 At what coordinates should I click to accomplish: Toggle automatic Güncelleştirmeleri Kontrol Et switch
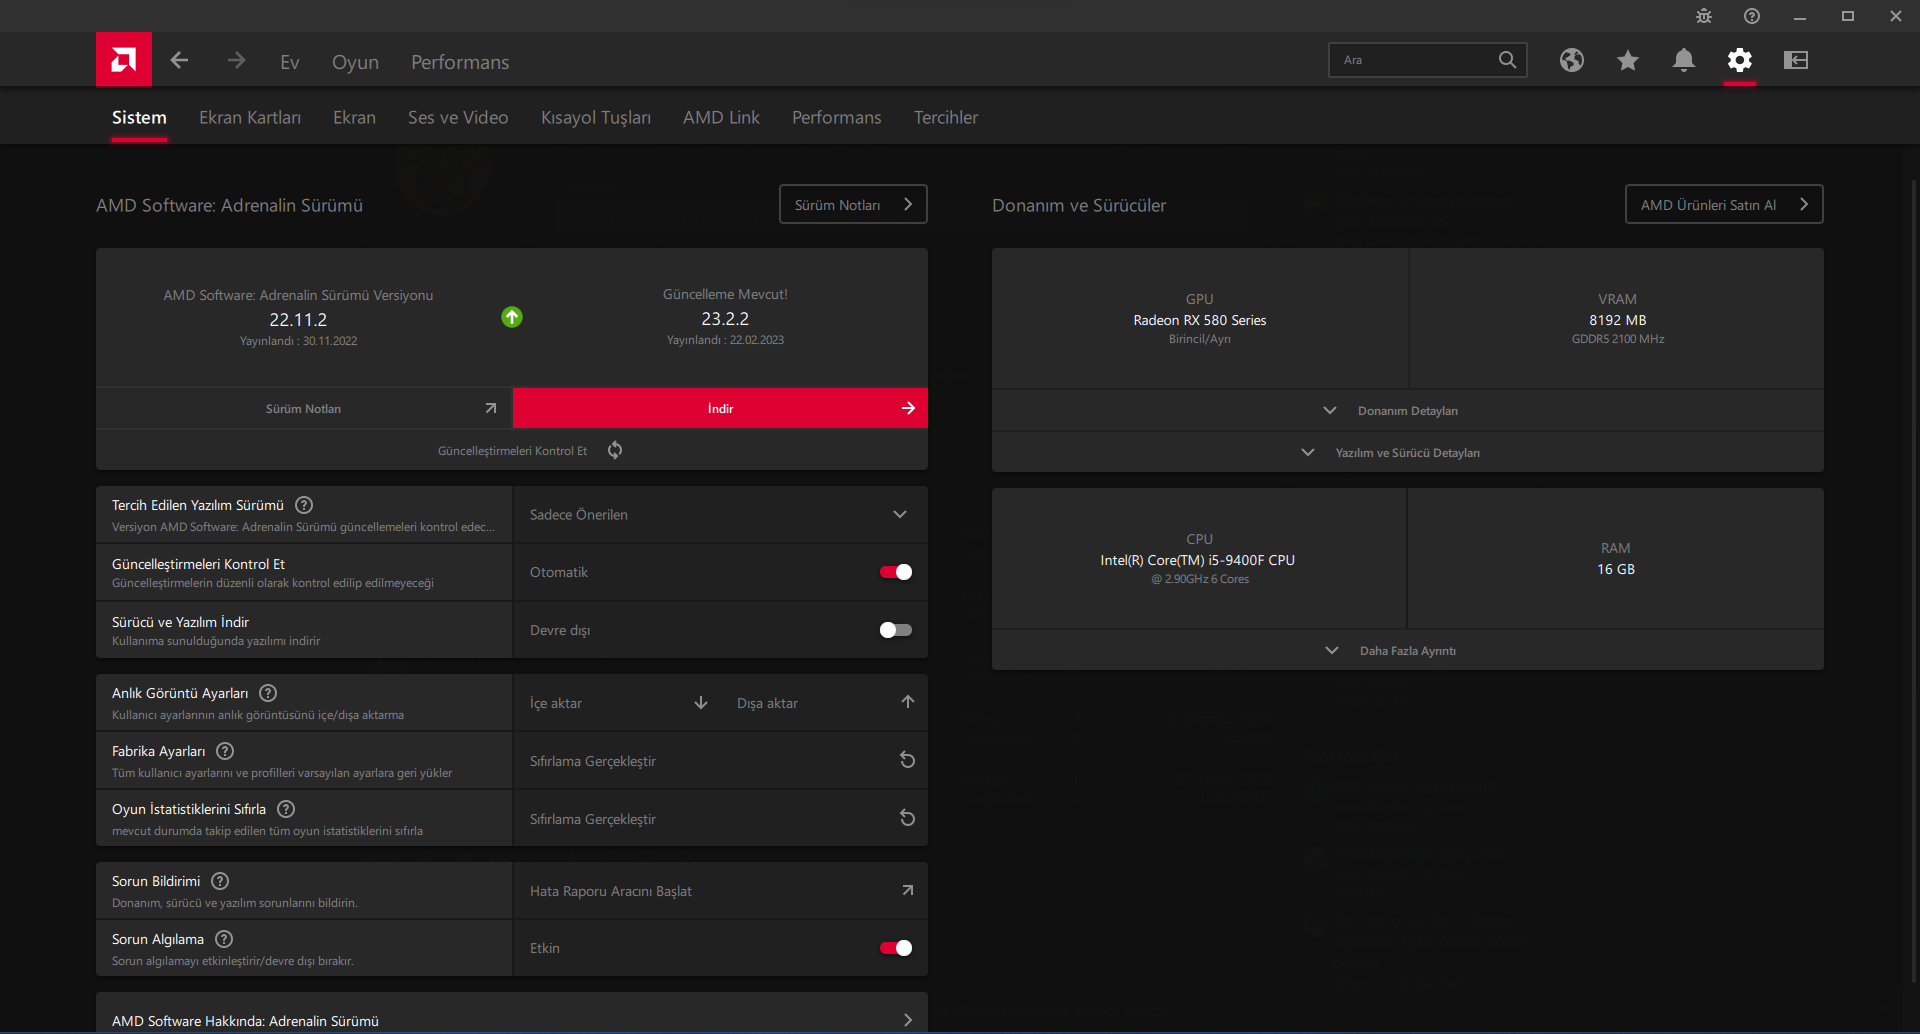click(896, 572)
